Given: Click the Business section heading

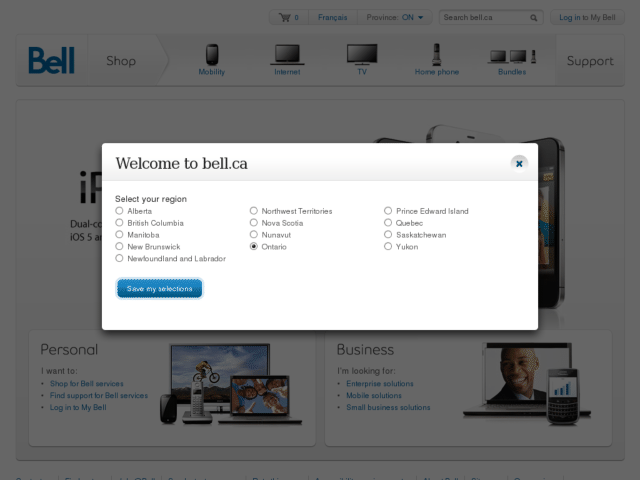Looking at the screenshot, I should tap(365, 350).
